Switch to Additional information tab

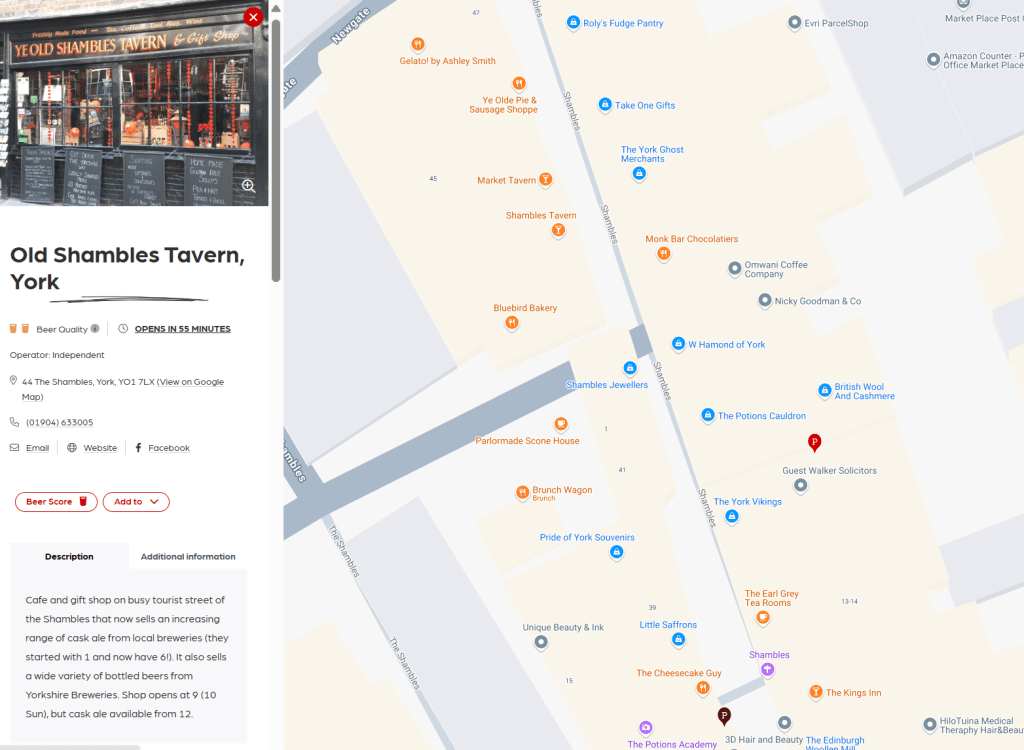(x=188, y=557)
